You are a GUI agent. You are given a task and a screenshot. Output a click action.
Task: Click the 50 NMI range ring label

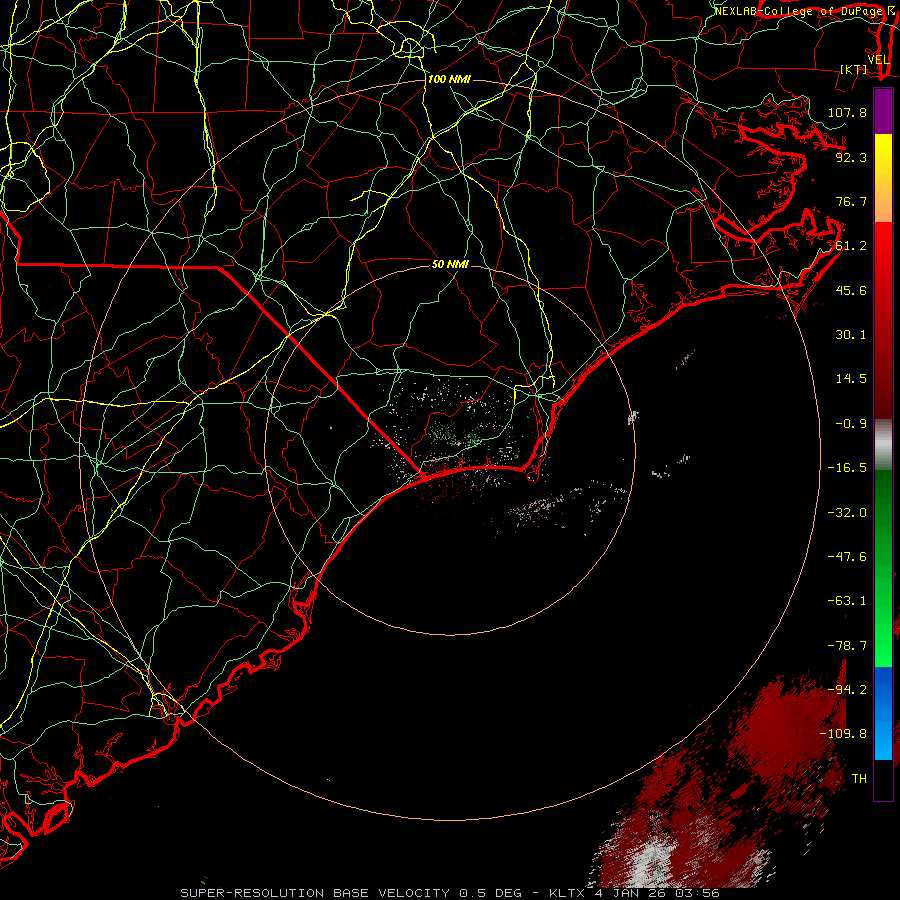point(451,265)
